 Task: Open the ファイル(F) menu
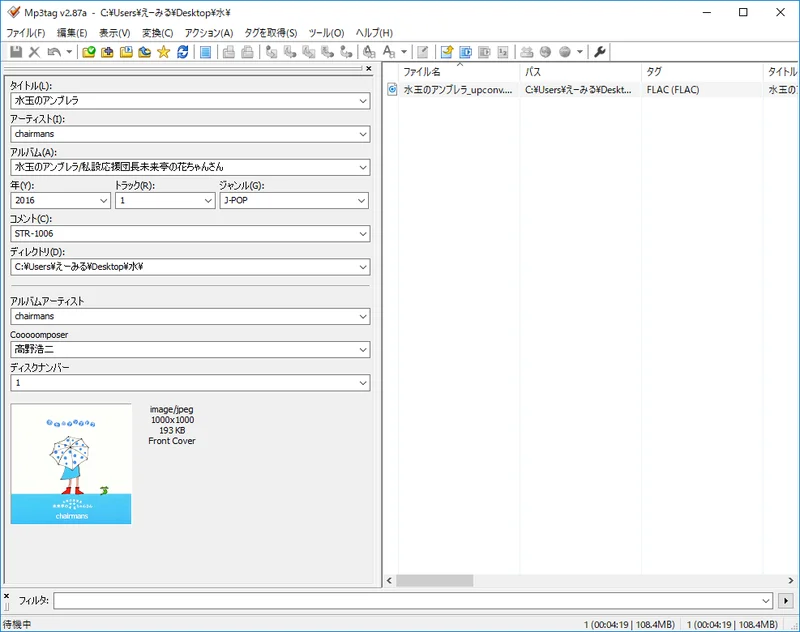tap(25, 33)
